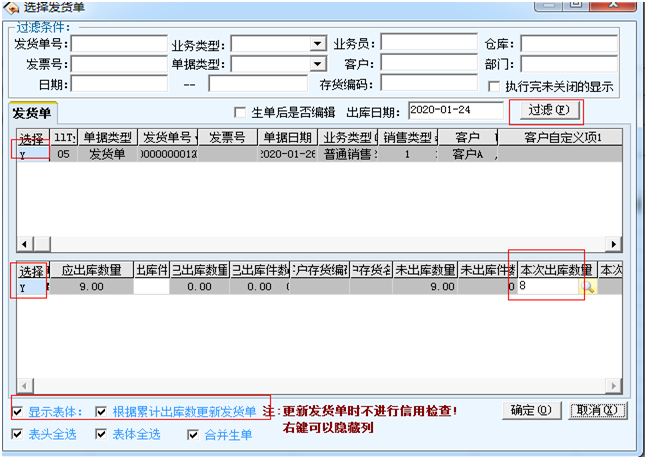This screenshot has height=459, width=647.
Task: Click left scroll arrow of lower table
Action: 19,385
